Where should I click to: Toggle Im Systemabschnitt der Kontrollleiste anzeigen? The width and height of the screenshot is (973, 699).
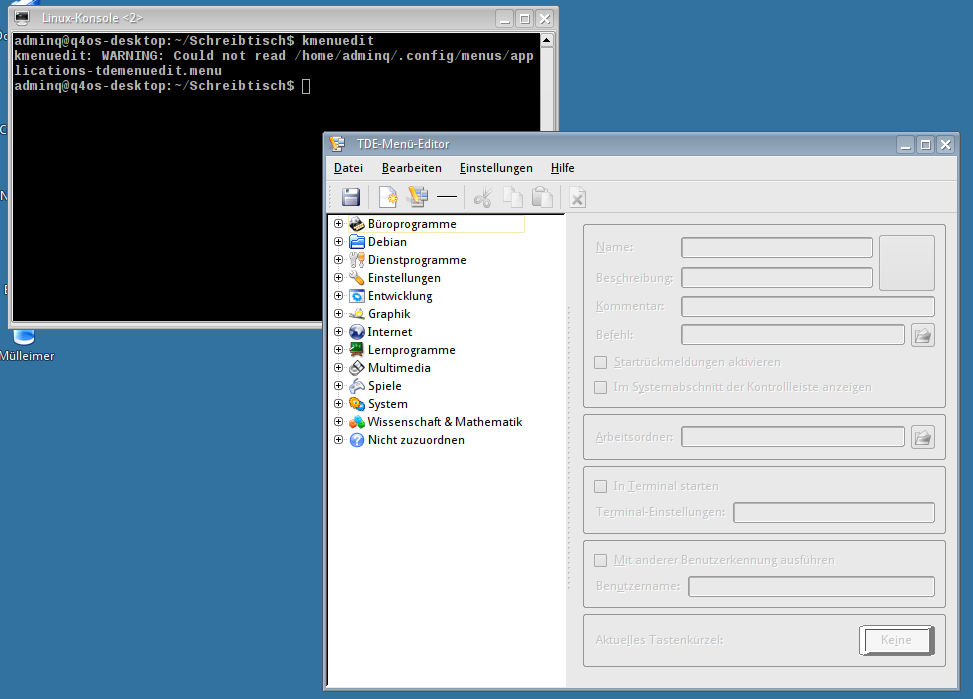[600, 387]
